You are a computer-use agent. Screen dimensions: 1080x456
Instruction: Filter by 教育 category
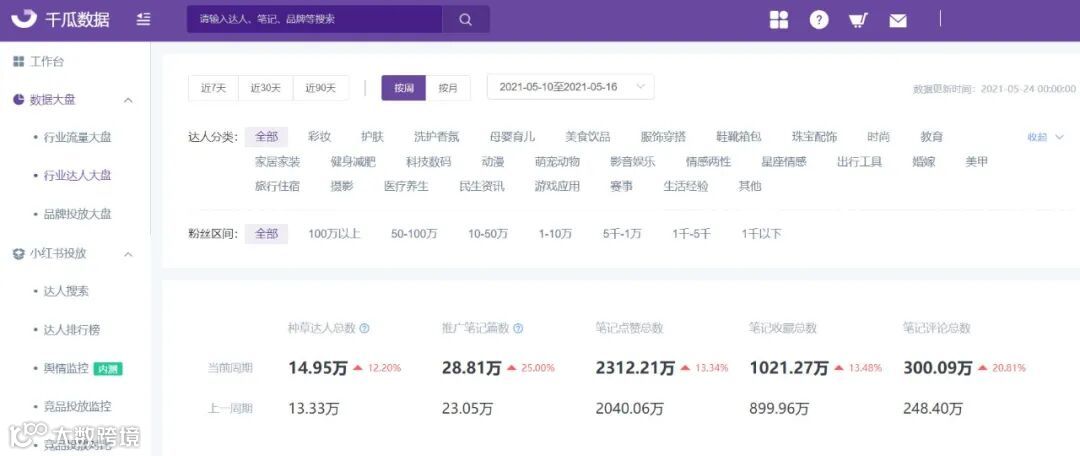point(932,137)
